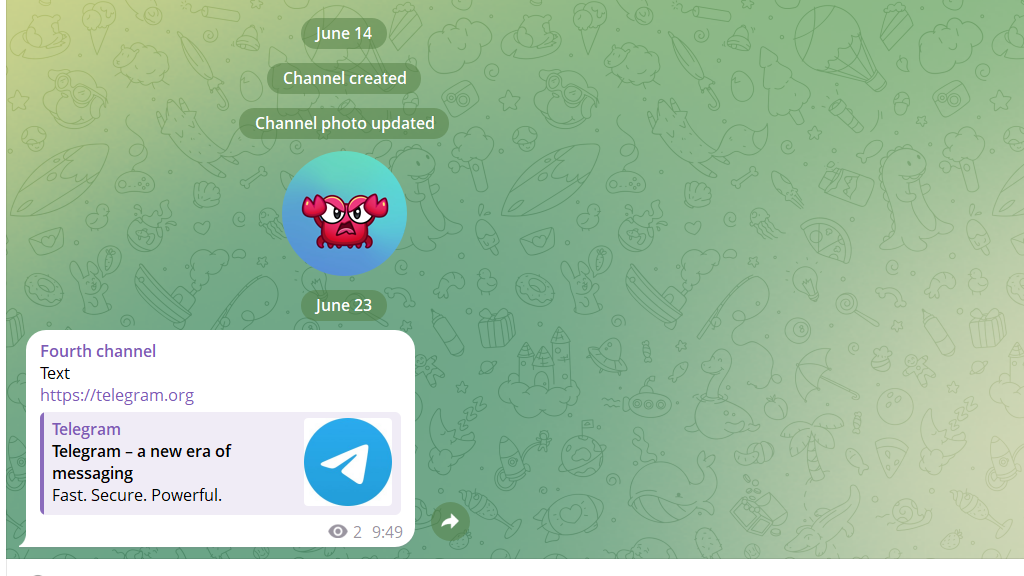Click the 'Channel photo updated' service message
The height and width of the screenshot is (576, 1024).
[x=344, y=123]
